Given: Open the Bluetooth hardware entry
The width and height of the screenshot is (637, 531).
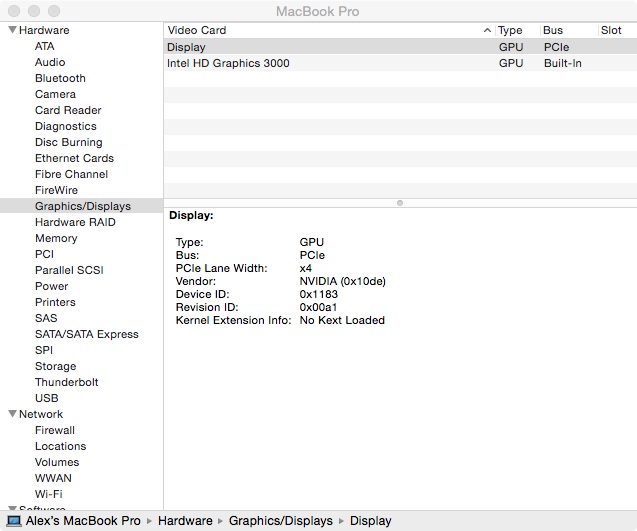Looking at the screenshot, I should pyautogui.click(x=60, y=78).
